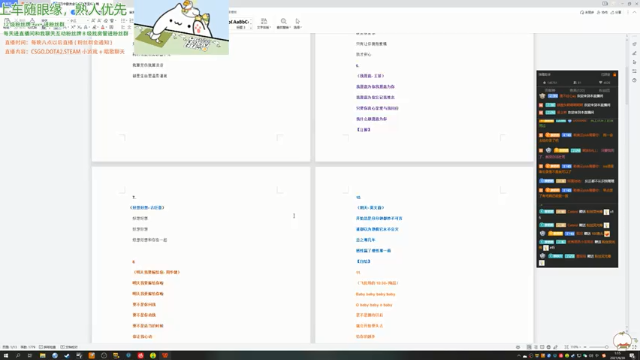640x360 pixels.
Task: Toggle spell check in the status bar
Action: pyautogui.click(x=47, y=347)
